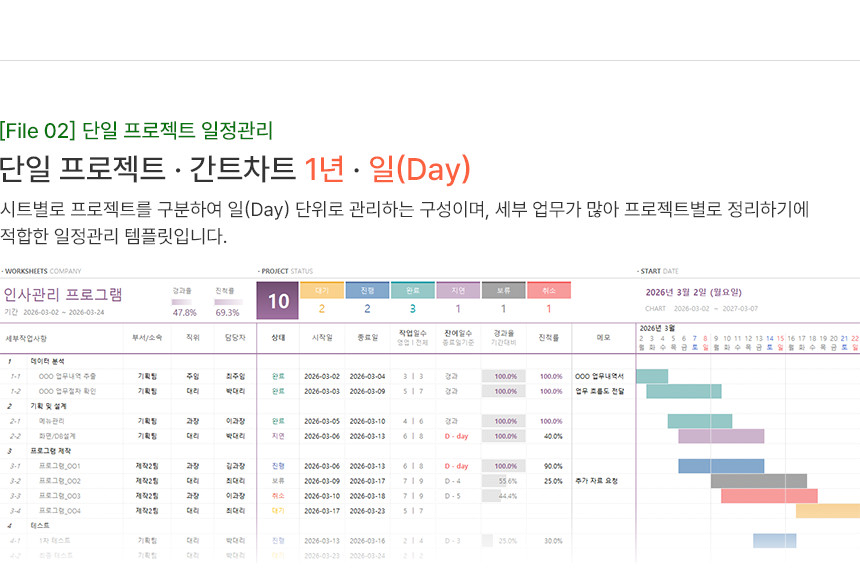Select the purple 지연 status badge
Screen dimensions: 860x570
(x=458, y=291)
